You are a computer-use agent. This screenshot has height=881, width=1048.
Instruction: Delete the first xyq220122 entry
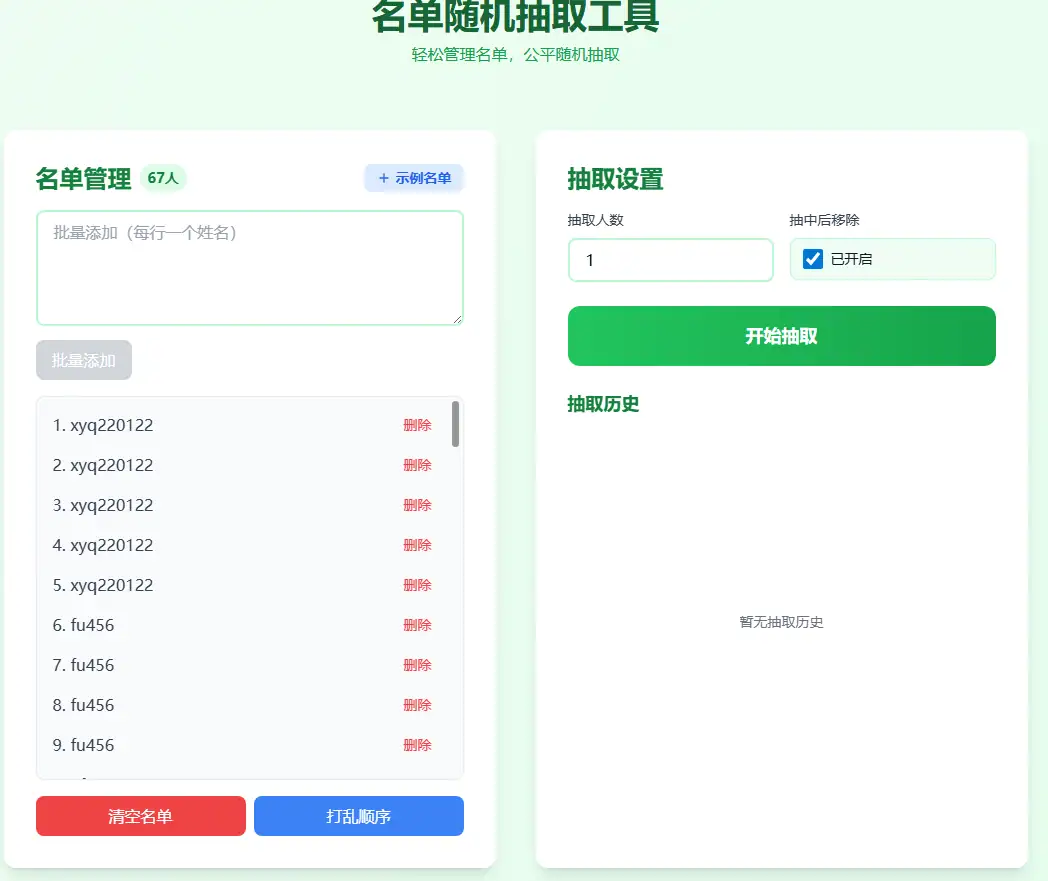pyautogui.click(x=417, y=425)
